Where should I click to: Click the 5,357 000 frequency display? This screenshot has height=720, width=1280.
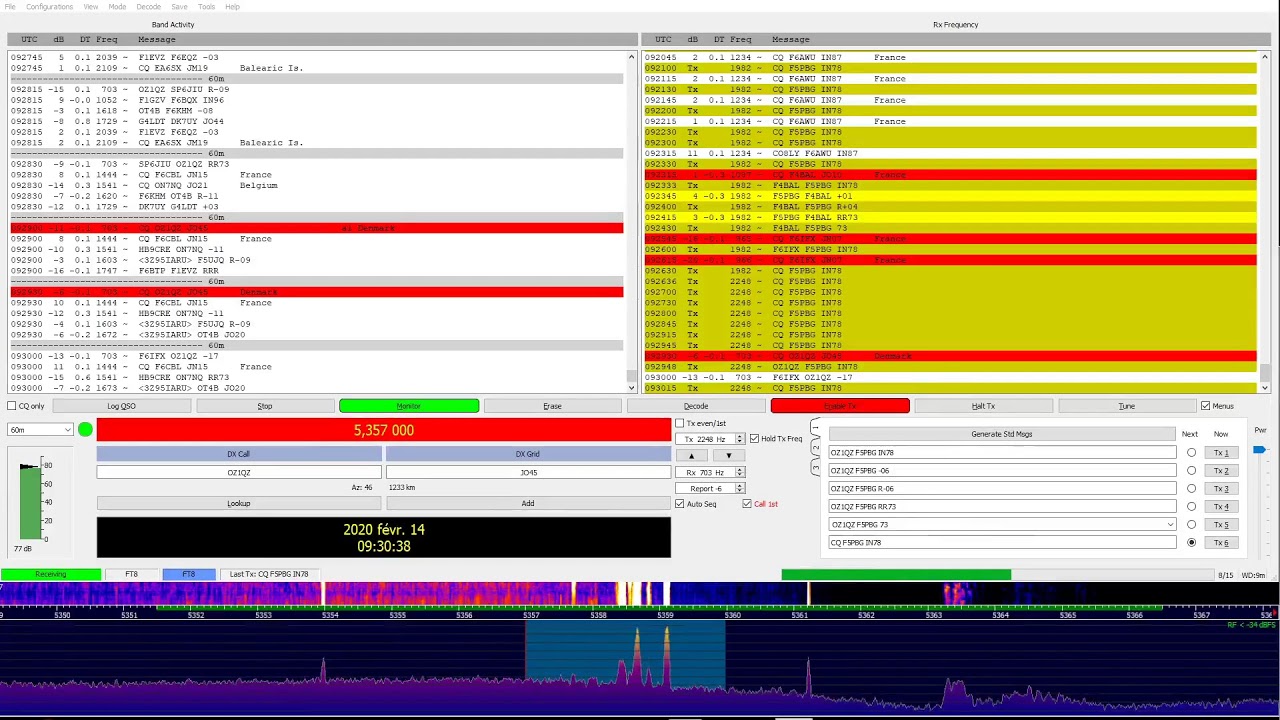pos(384,430)
